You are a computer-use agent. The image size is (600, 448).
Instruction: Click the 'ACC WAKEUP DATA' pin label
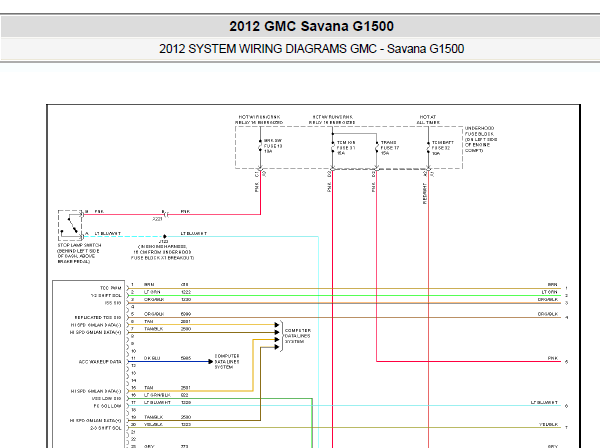(x=100, y=362)
